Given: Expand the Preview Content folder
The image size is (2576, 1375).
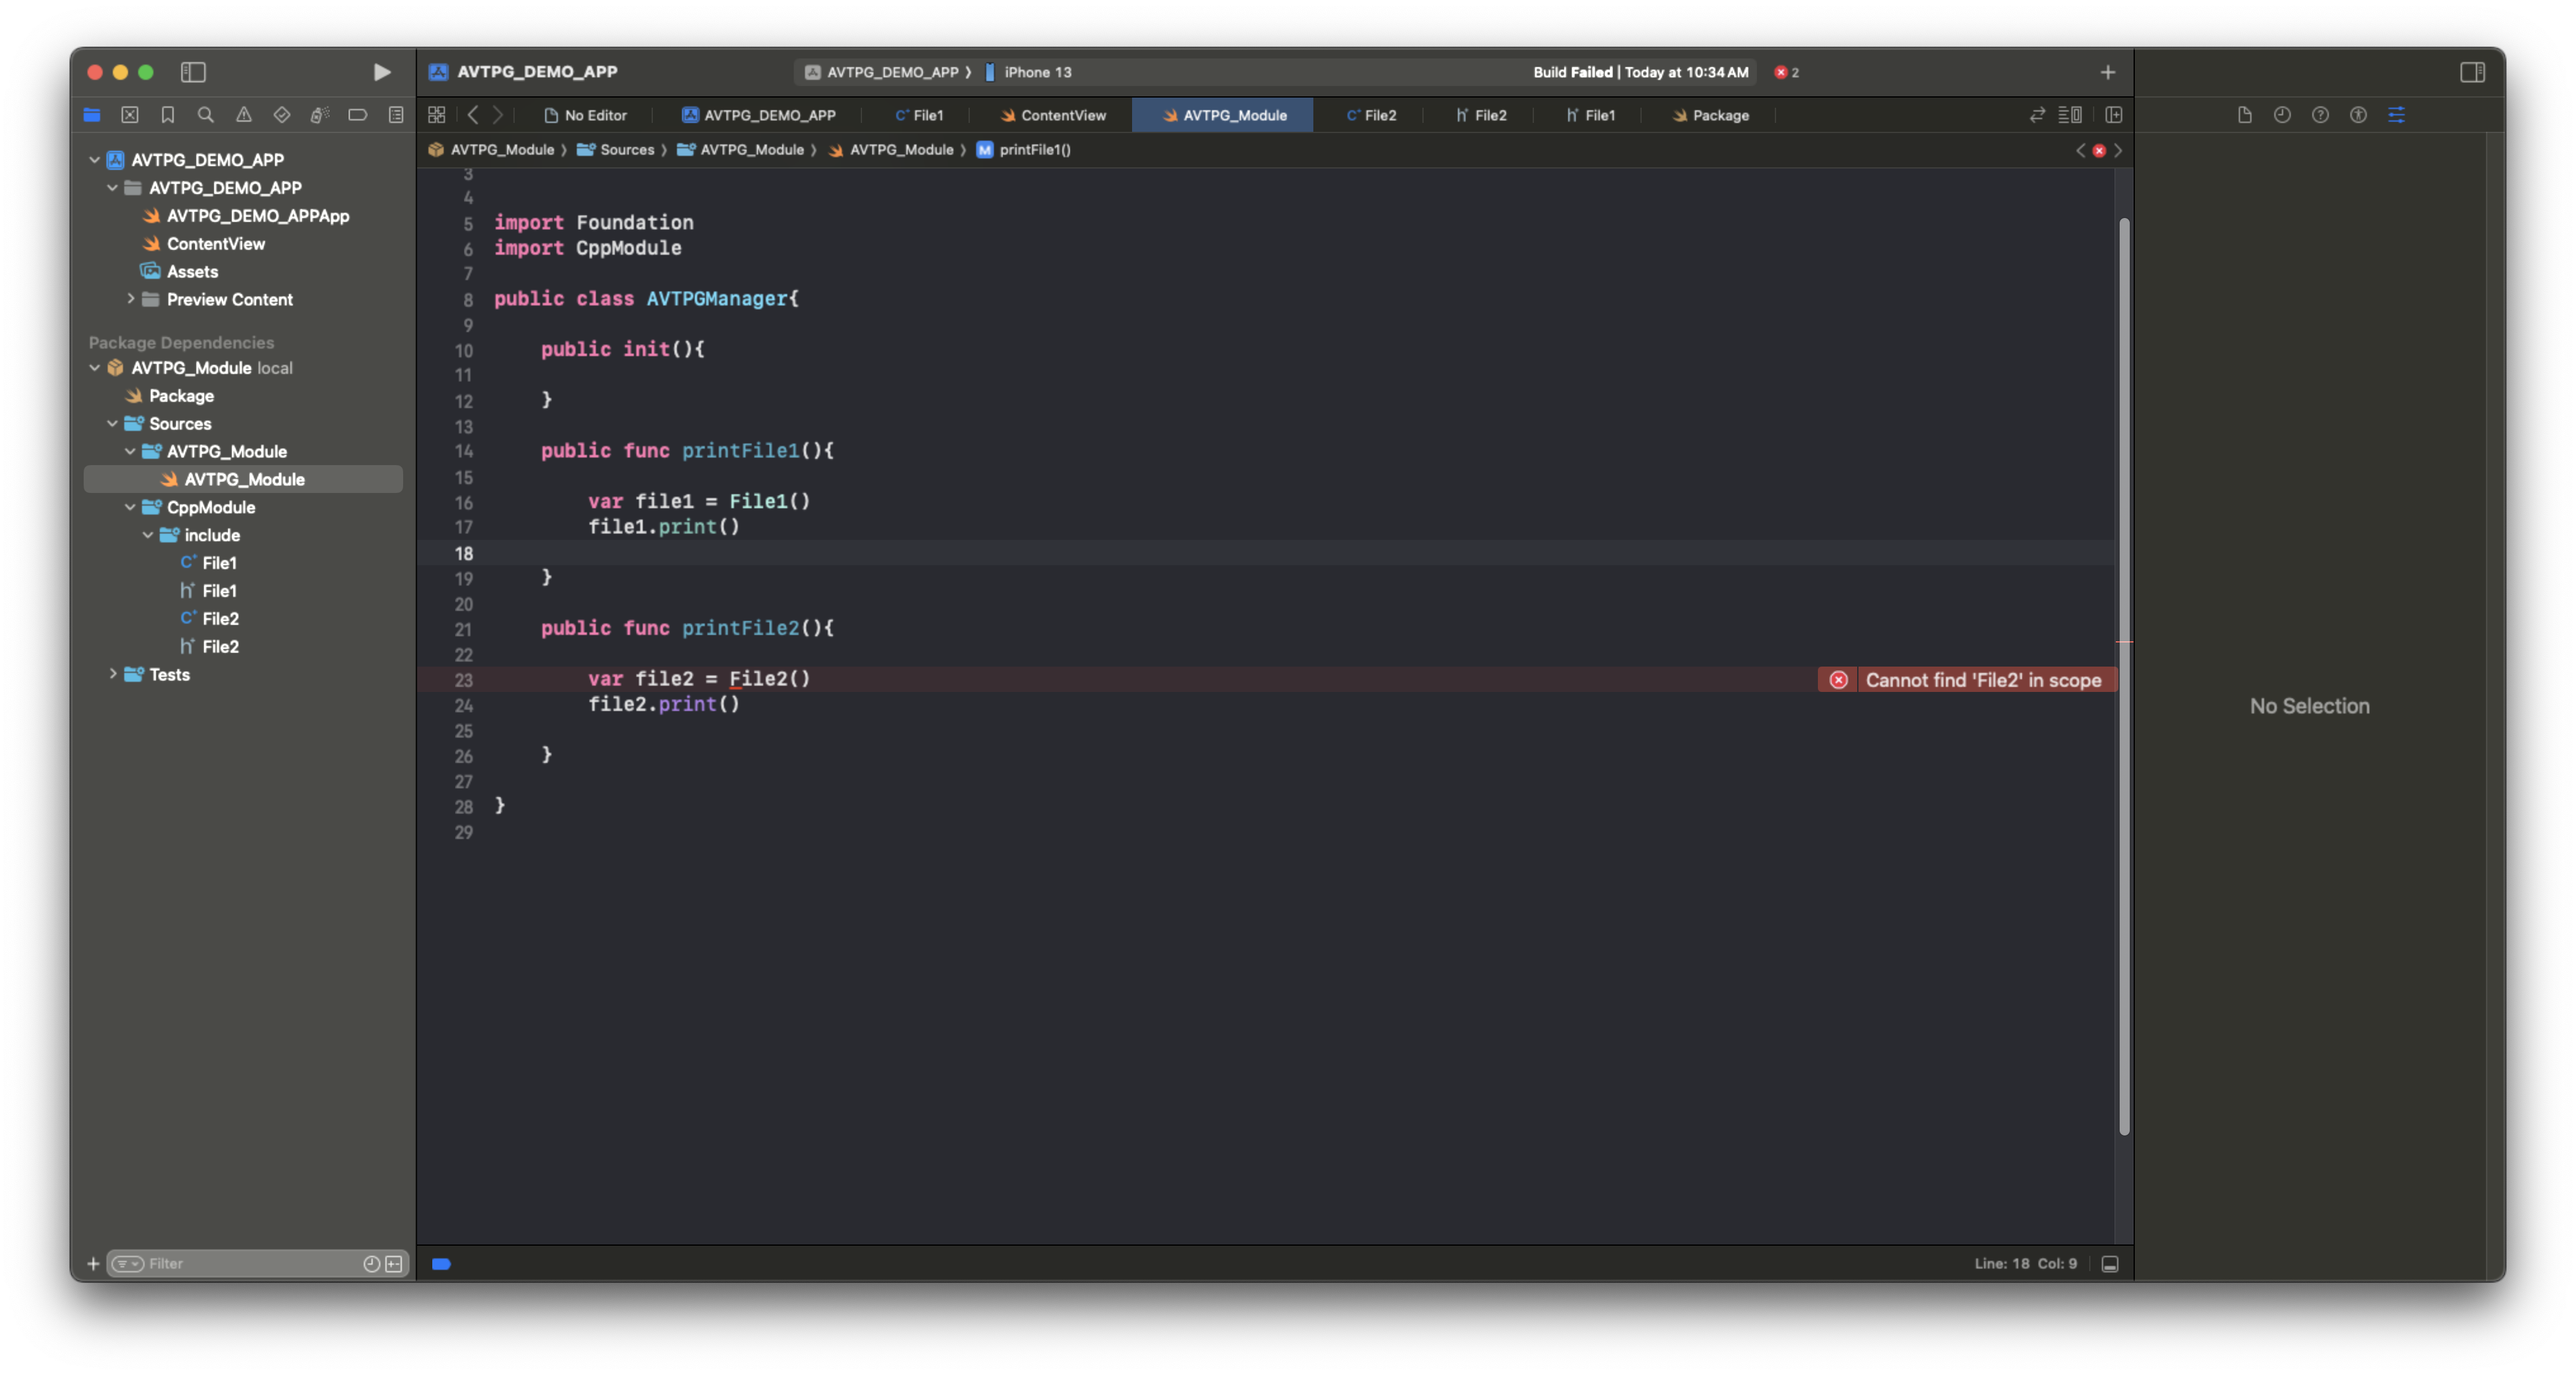Looking at the screenshot, I should coord(131,299).
